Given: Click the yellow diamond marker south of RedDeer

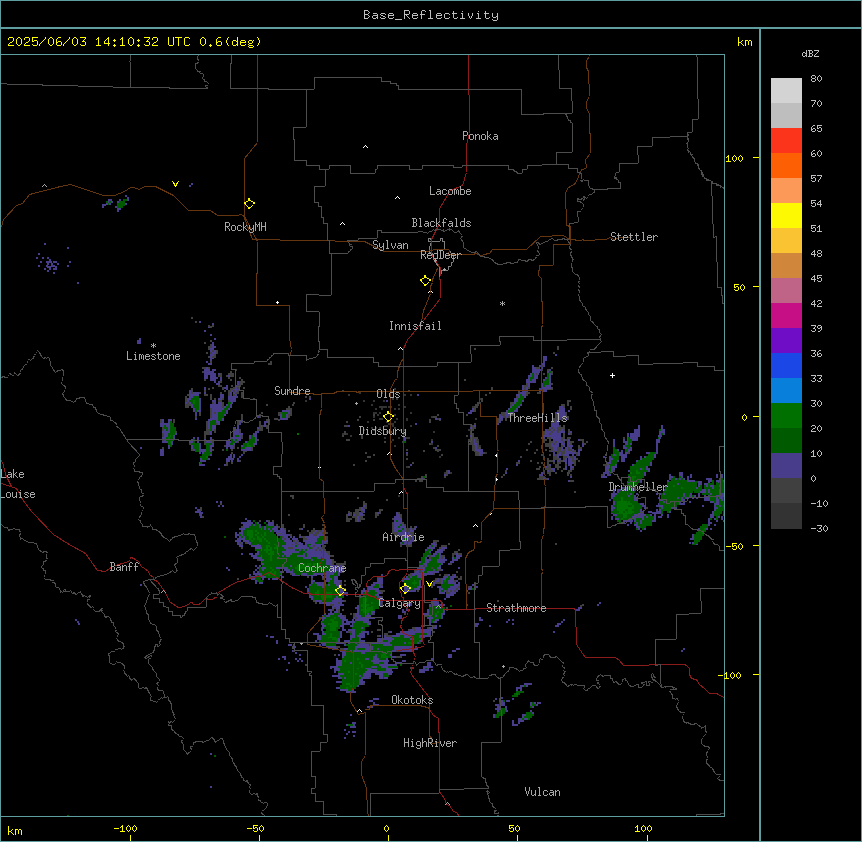Looking at the screenshot, I should 426,281.
